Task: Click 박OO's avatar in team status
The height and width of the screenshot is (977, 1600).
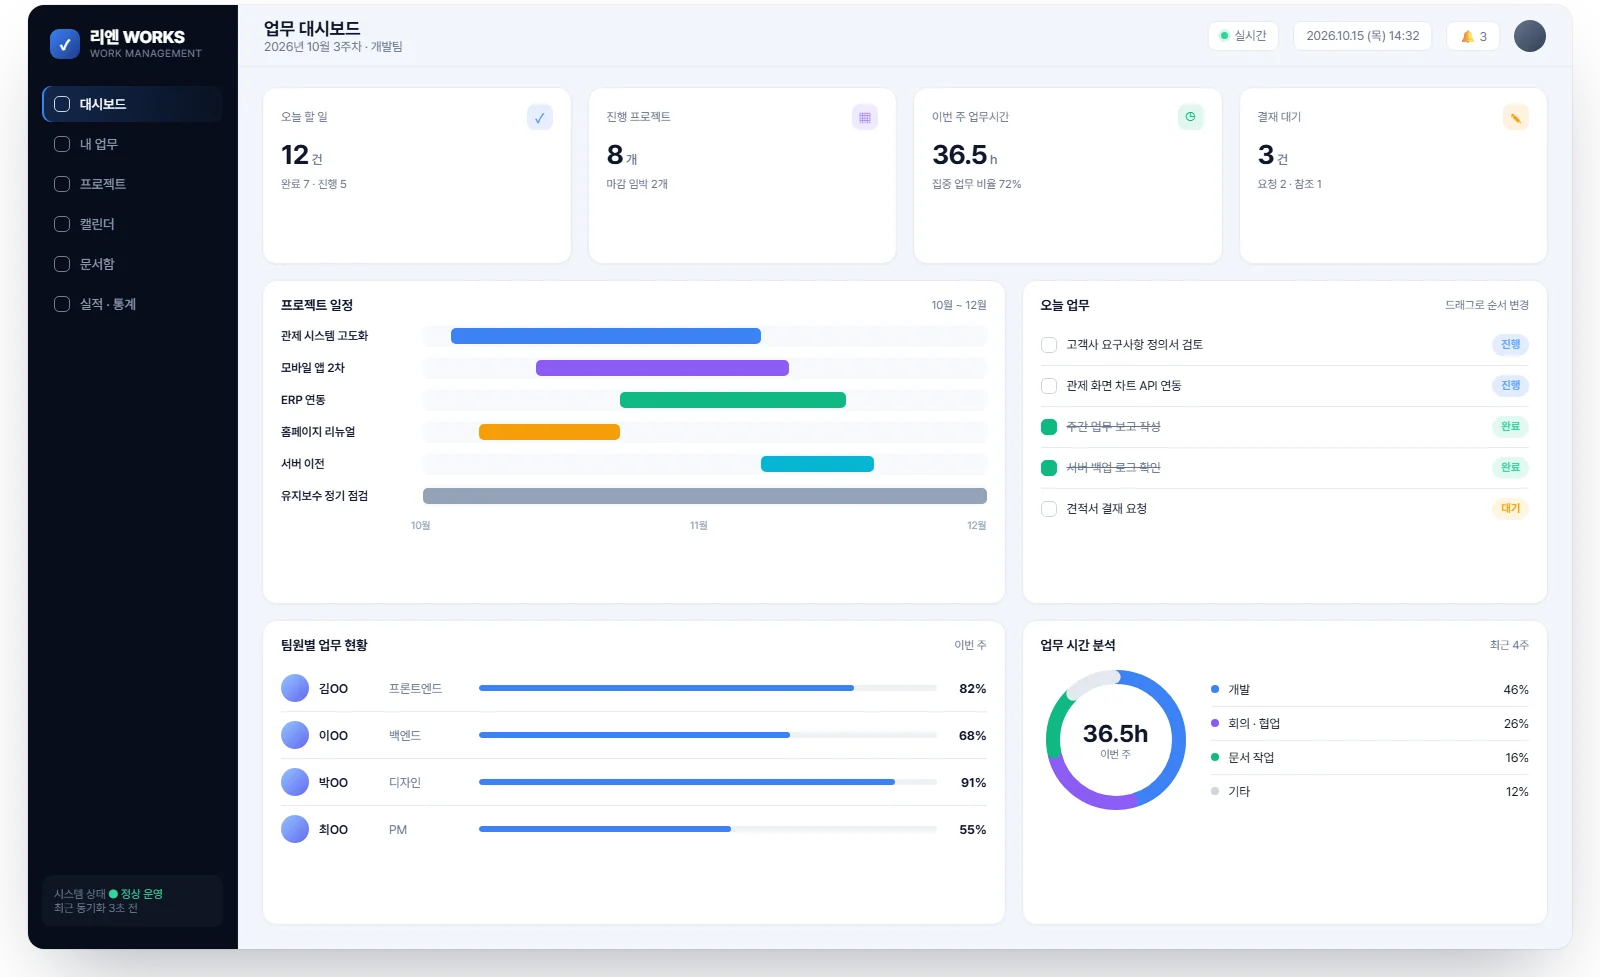Action: tap(295, 782)
